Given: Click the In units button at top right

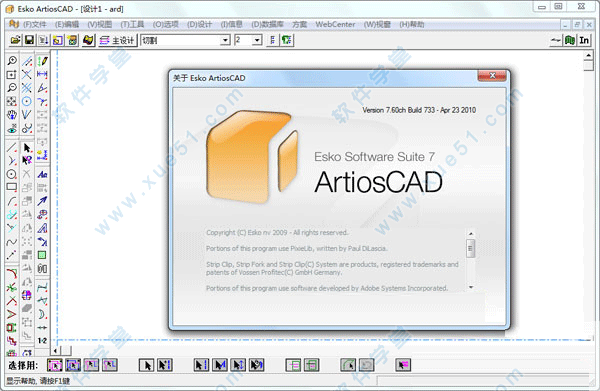Looking at the screenshot, I should [584, 40].
